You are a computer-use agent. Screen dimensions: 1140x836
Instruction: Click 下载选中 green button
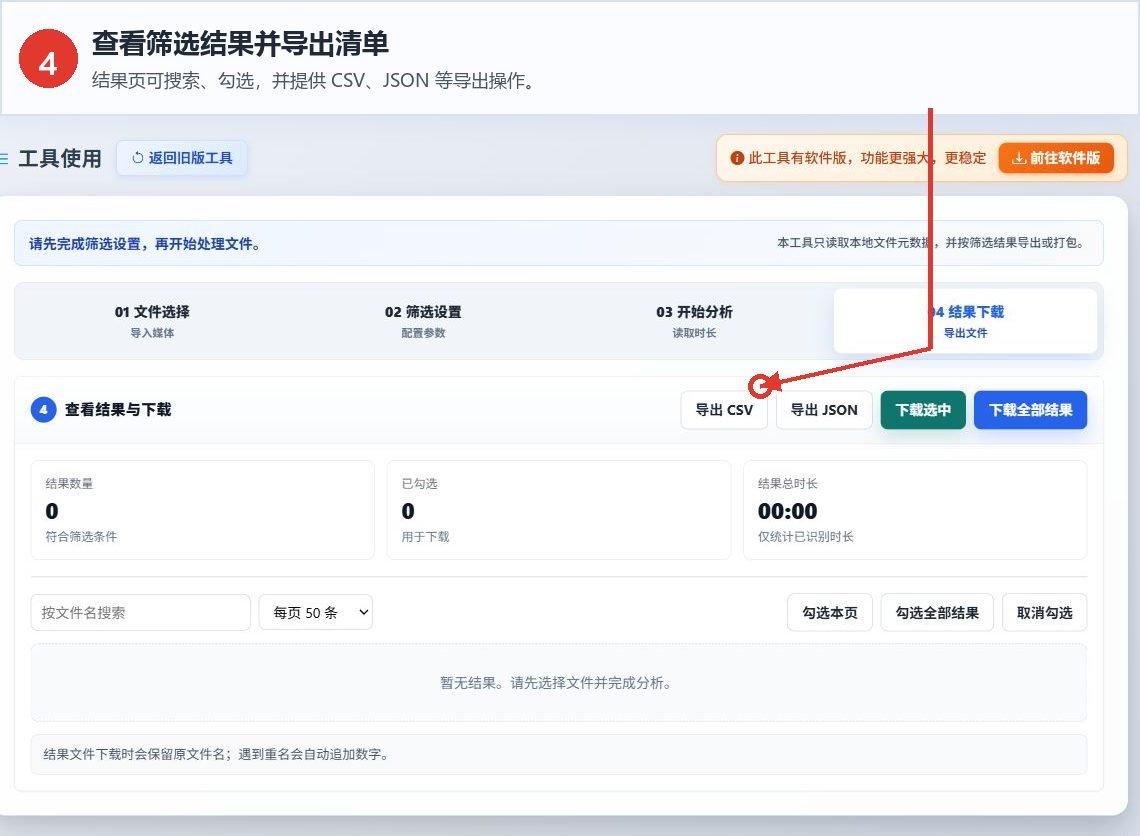click(x=923, y=410)
